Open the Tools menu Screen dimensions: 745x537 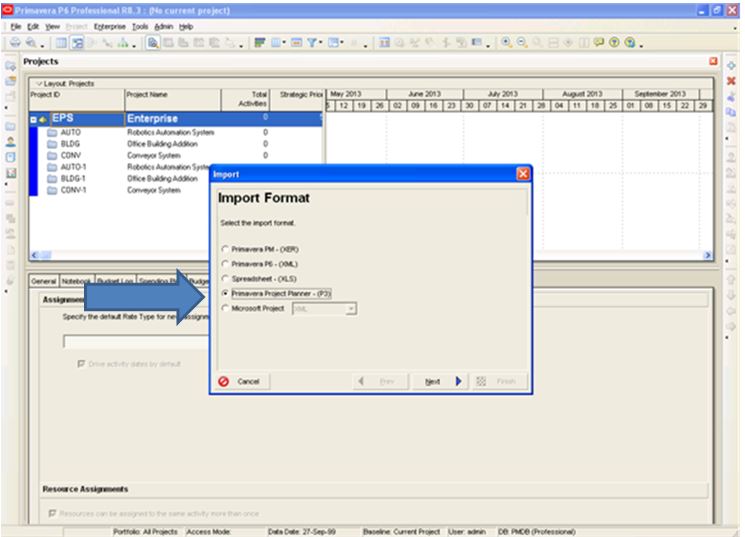point(141,25)
